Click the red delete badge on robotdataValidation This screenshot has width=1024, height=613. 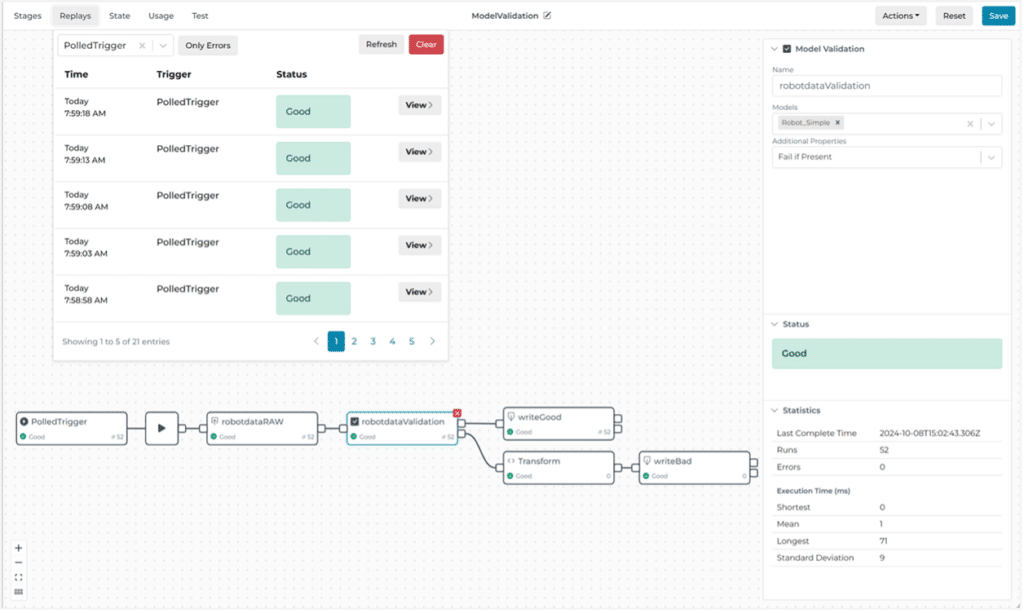(x=457, y=413)
